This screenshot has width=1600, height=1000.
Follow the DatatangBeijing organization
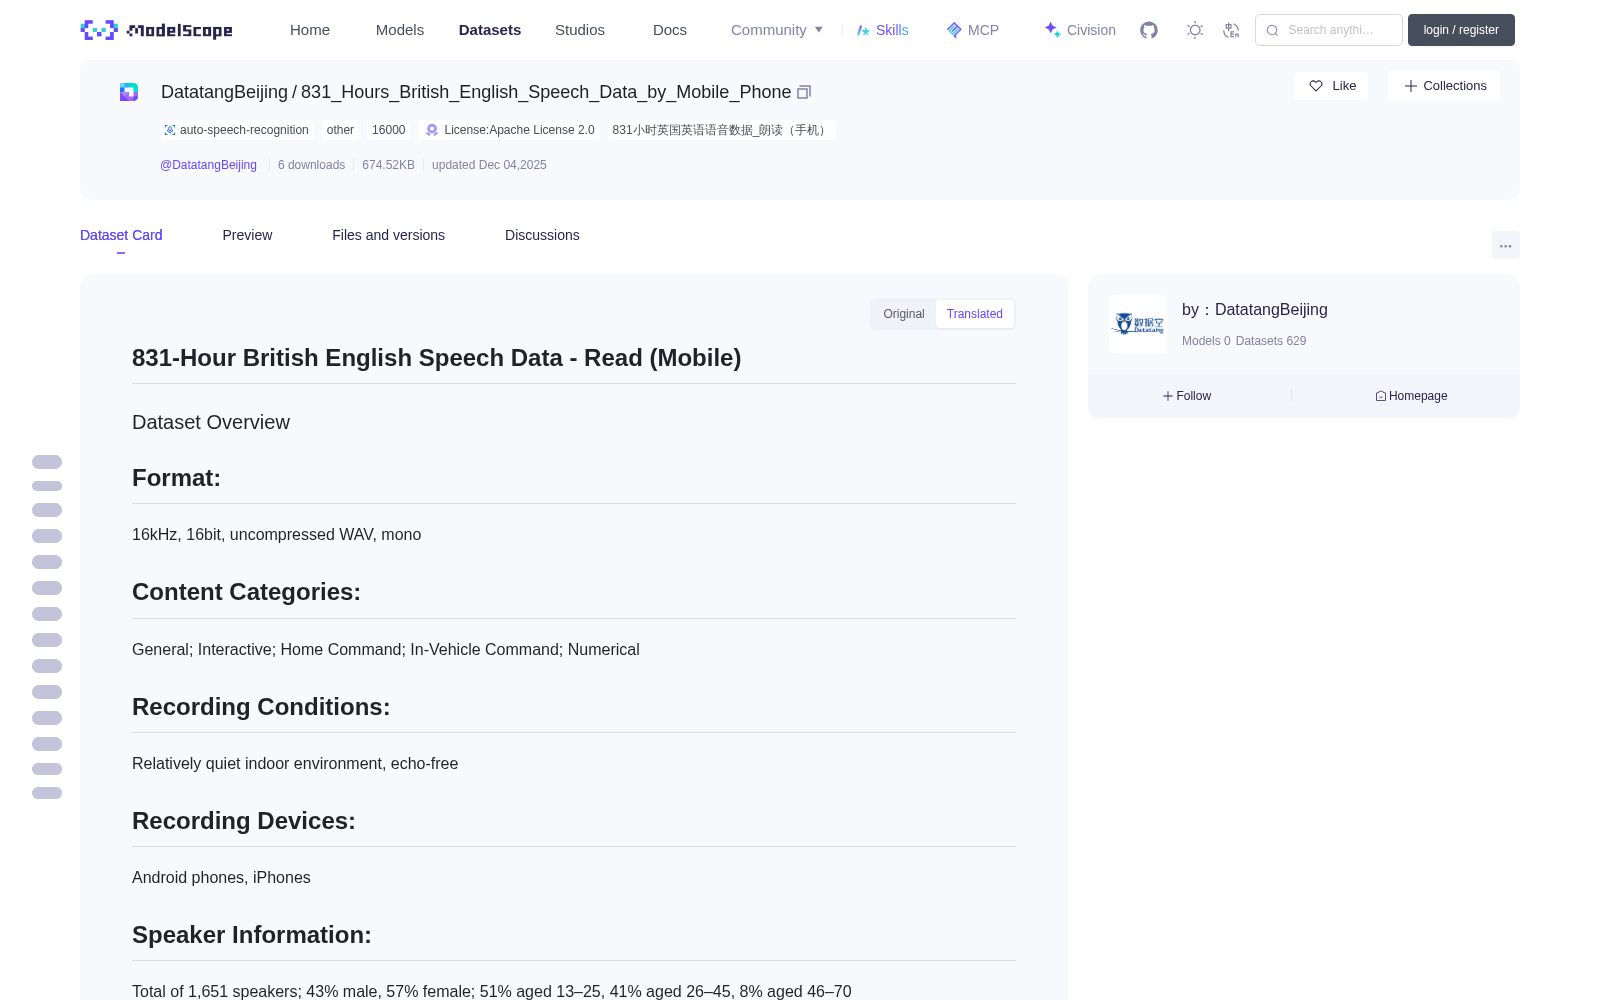click(1187, 396)
